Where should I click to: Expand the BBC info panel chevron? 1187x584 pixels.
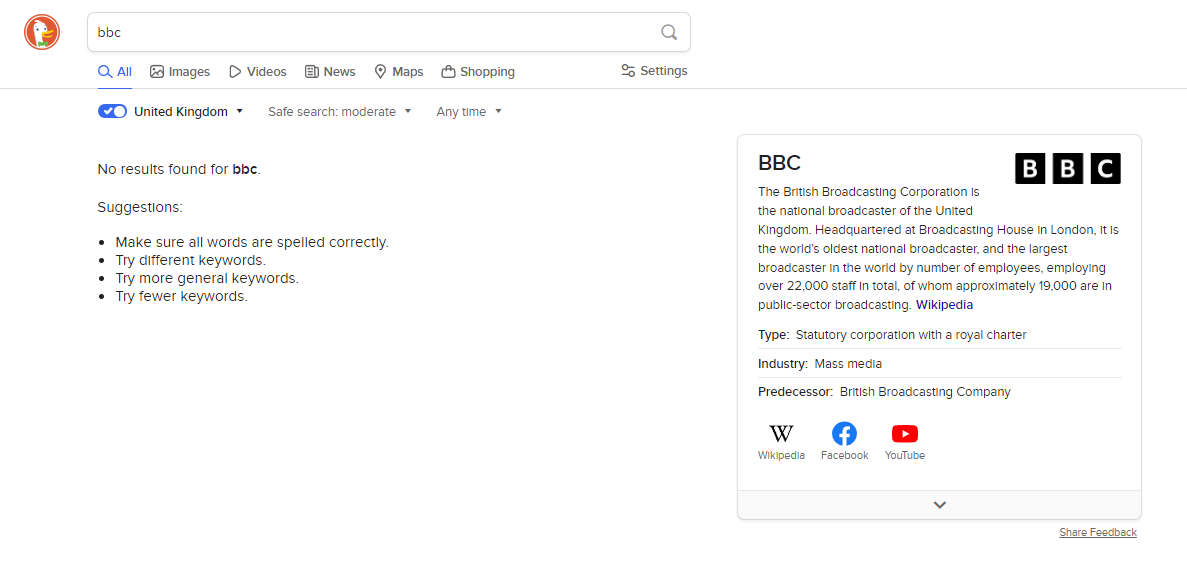pos(939,504)
